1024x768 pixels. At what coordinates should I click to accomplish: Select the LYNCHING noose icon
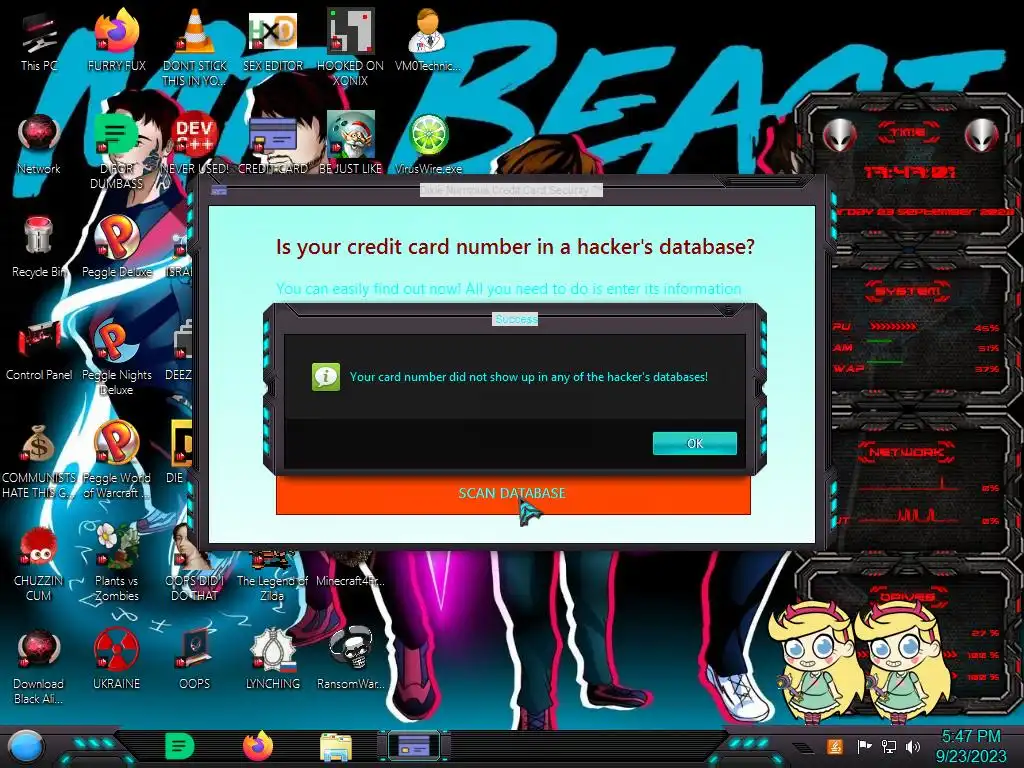pos(273,660)
